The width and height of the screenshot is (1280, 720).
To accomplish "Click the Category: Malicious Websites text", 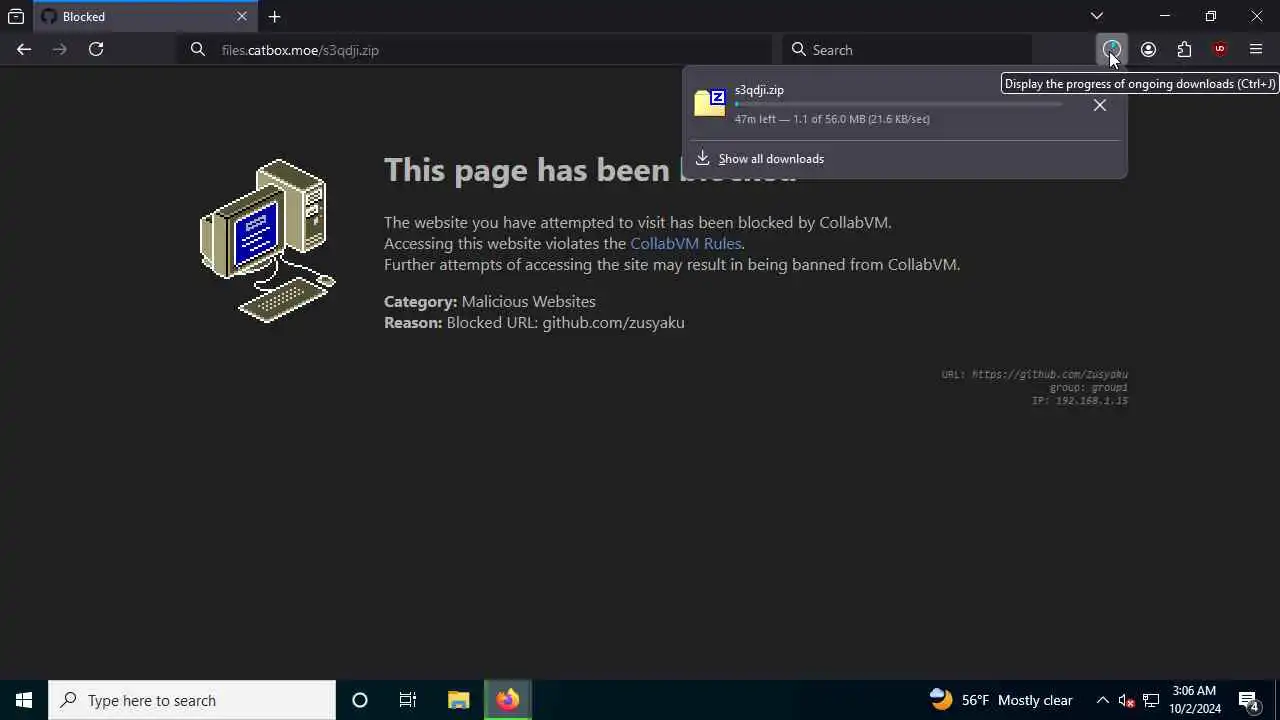I will tap(490, 301).
